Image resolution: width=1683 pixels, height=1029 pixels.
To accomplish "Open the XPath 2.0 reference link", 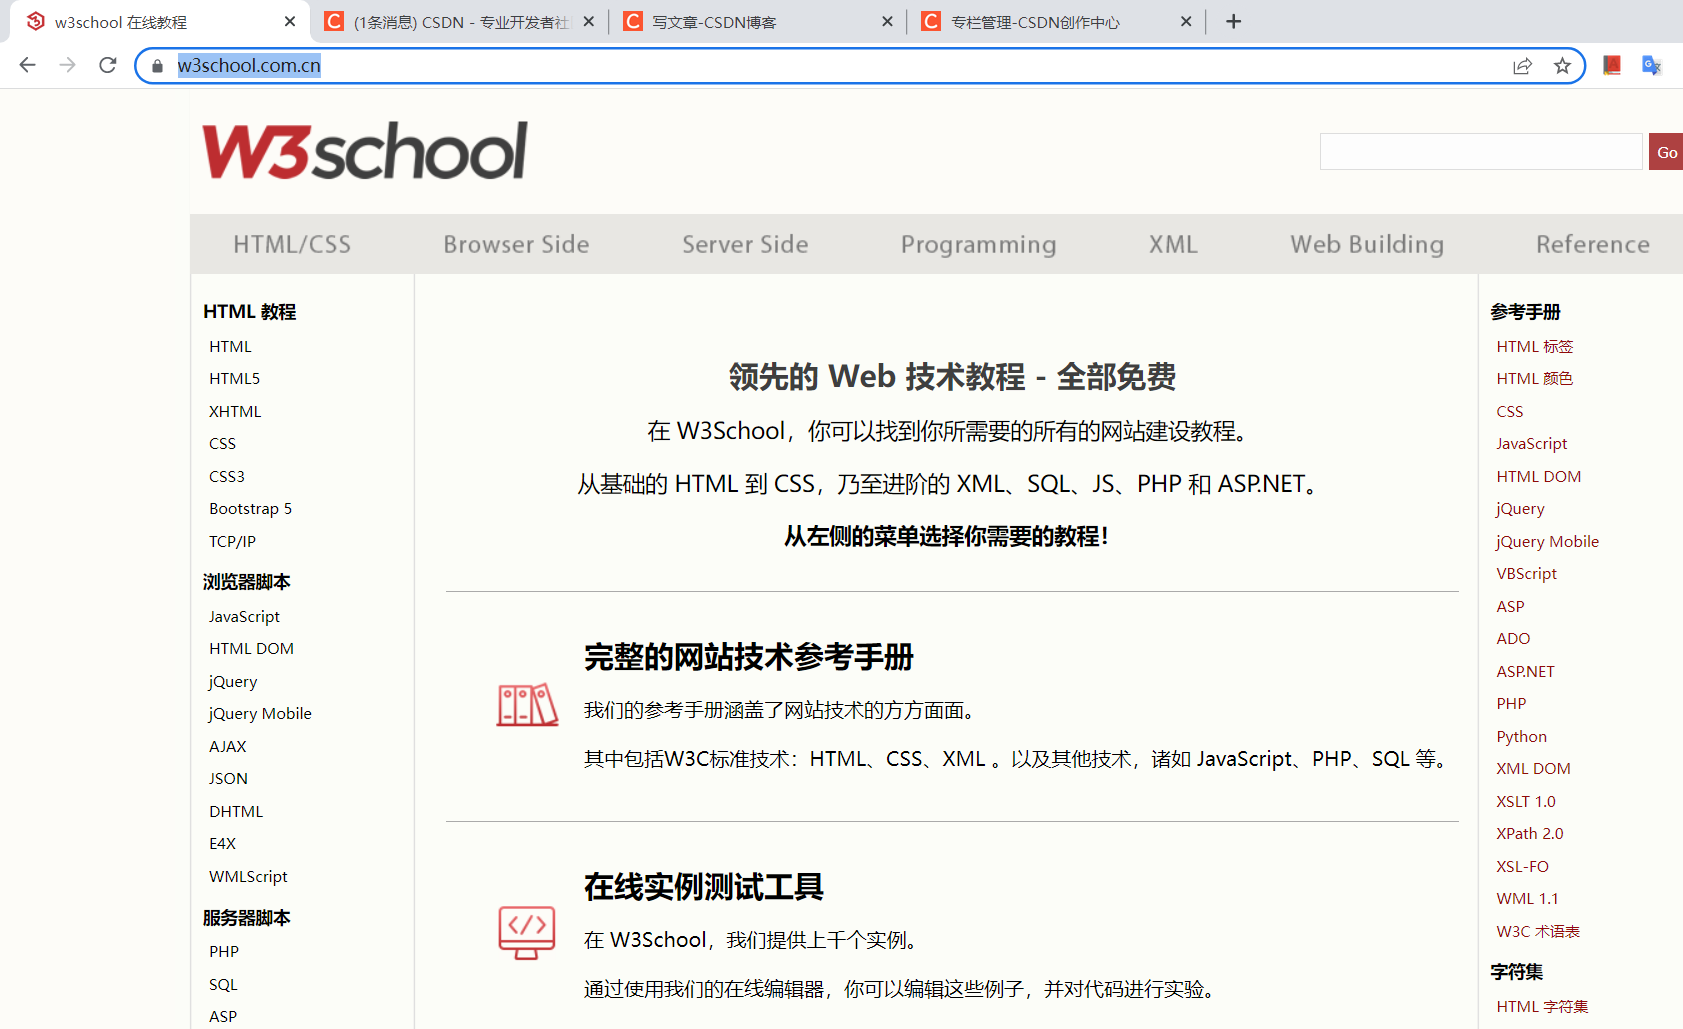I will (1529, 834).
